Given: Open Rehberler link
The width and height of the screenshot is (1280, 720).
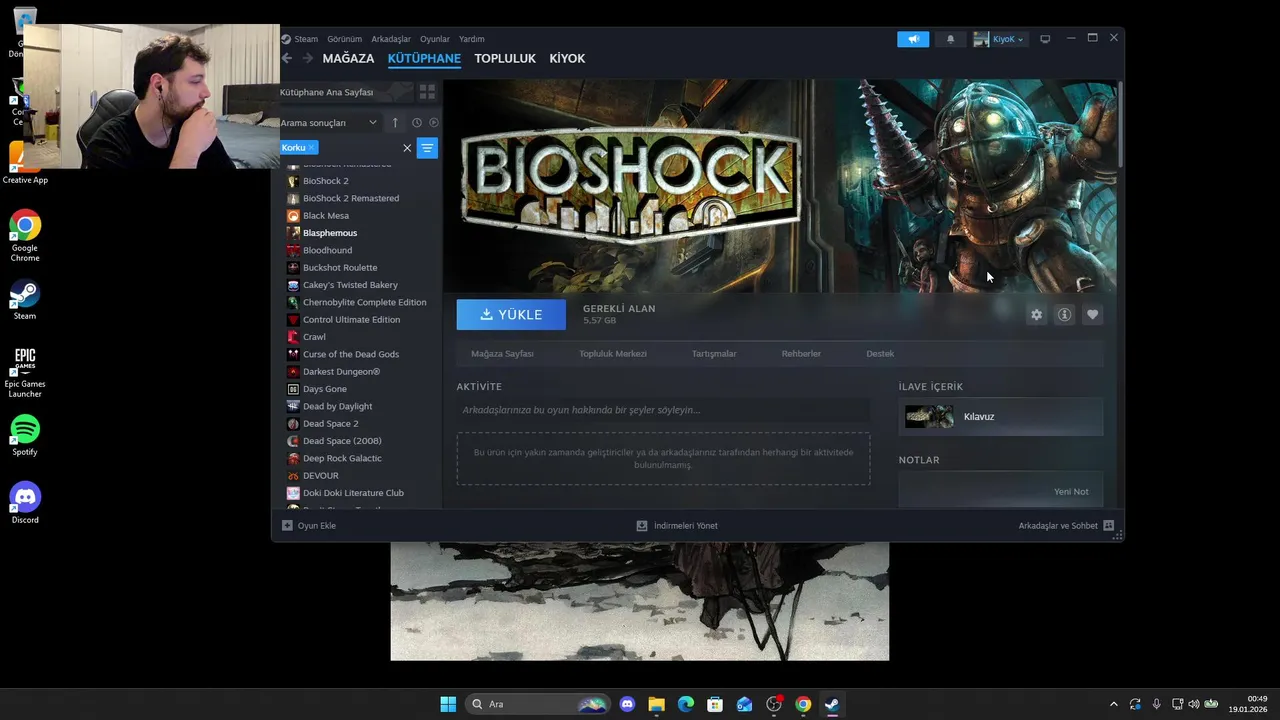Looking at the screenshot, I should point(801,354).
